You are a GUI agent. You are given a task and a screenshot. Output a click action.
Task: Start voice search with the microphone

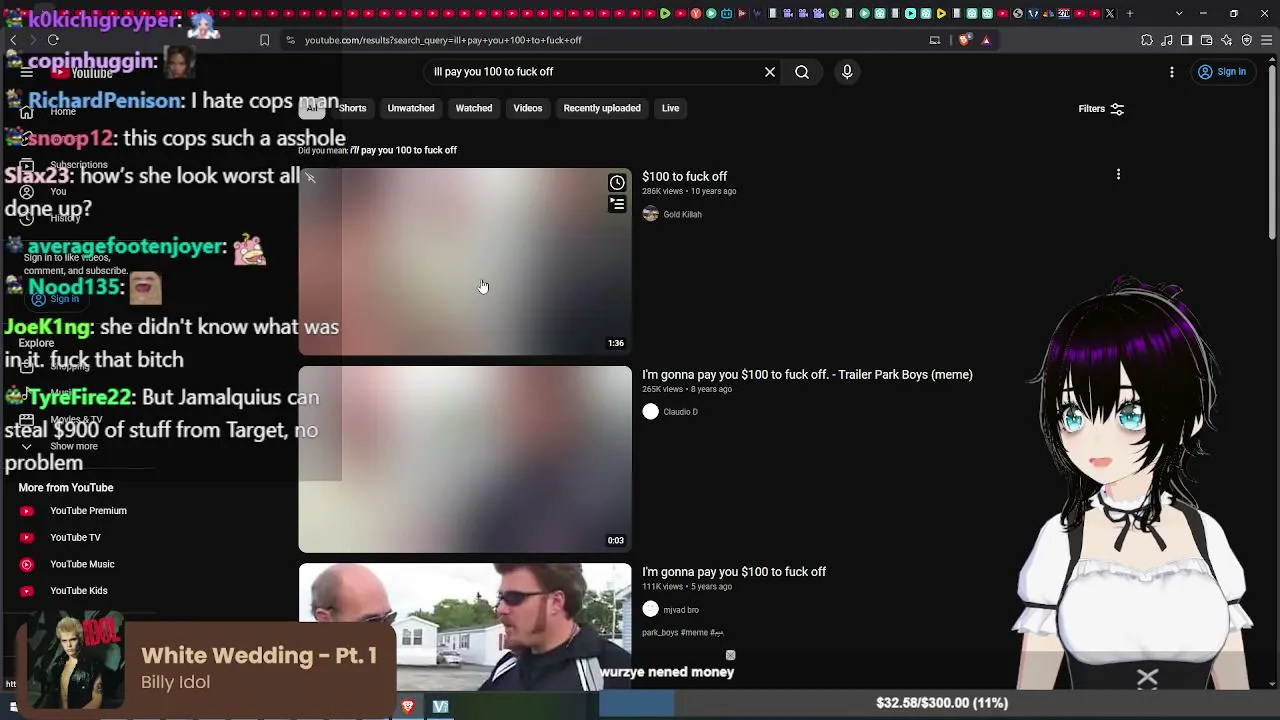pyautogui.click(x=847, y=72)
